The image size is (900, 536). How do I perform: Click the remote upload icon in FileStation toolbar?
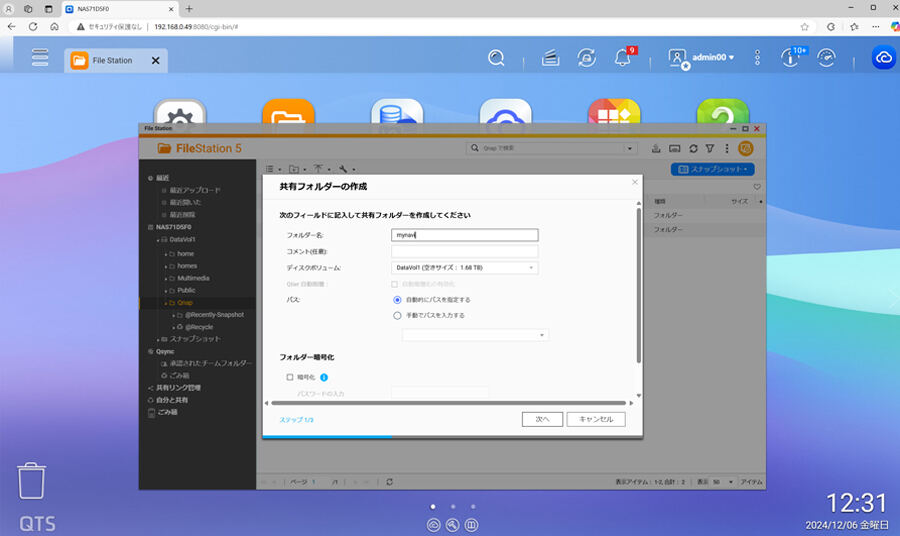pyautogui.click(x=656, y=149)
